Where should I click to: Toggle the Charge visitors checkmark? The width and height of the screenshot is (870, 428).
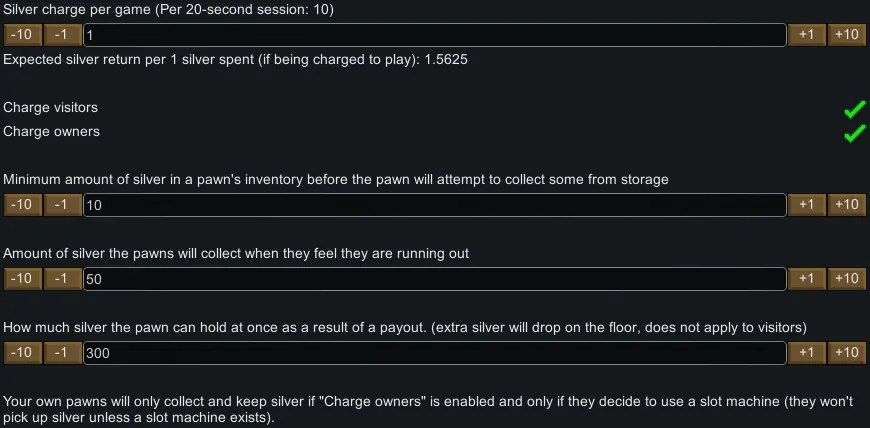point(853,109)
